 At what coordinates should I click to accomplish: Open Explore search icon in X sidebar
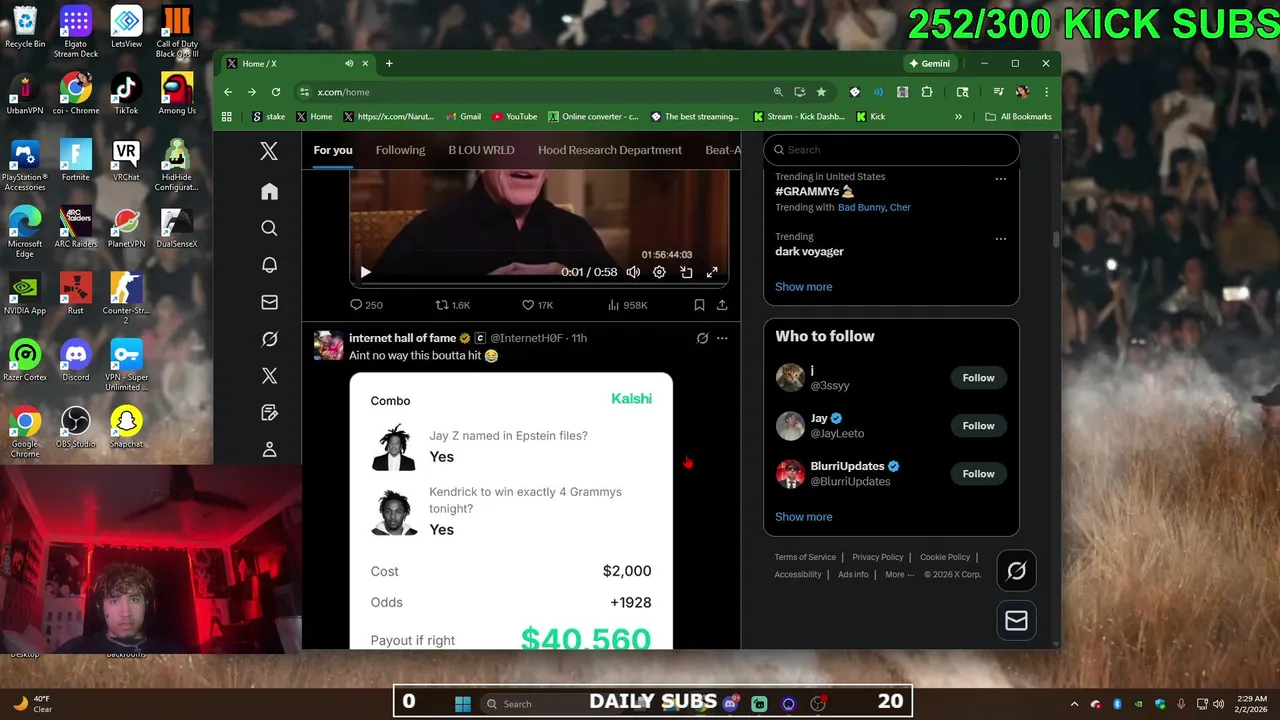point(269,228)
